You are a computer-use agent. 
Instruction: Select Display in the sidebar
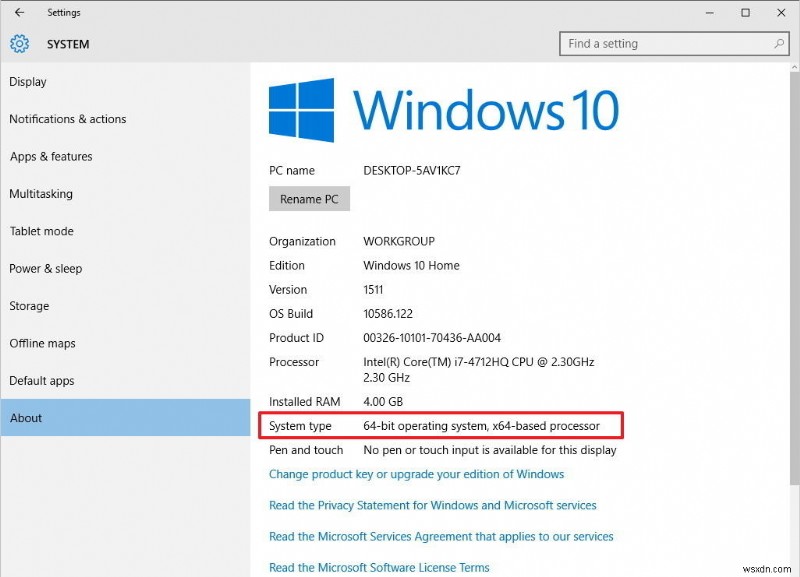point(28,81)
